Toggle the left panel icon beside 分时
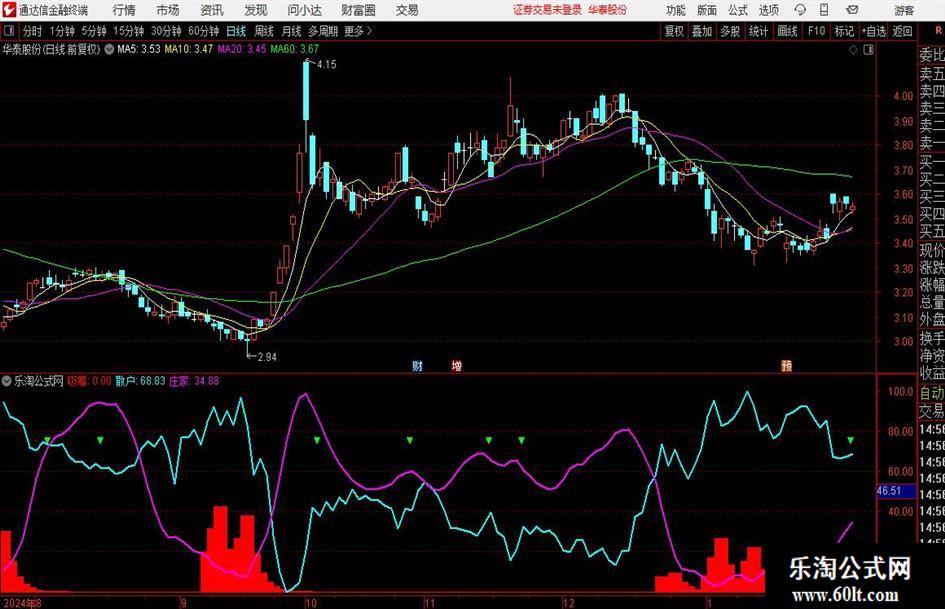 9,31
